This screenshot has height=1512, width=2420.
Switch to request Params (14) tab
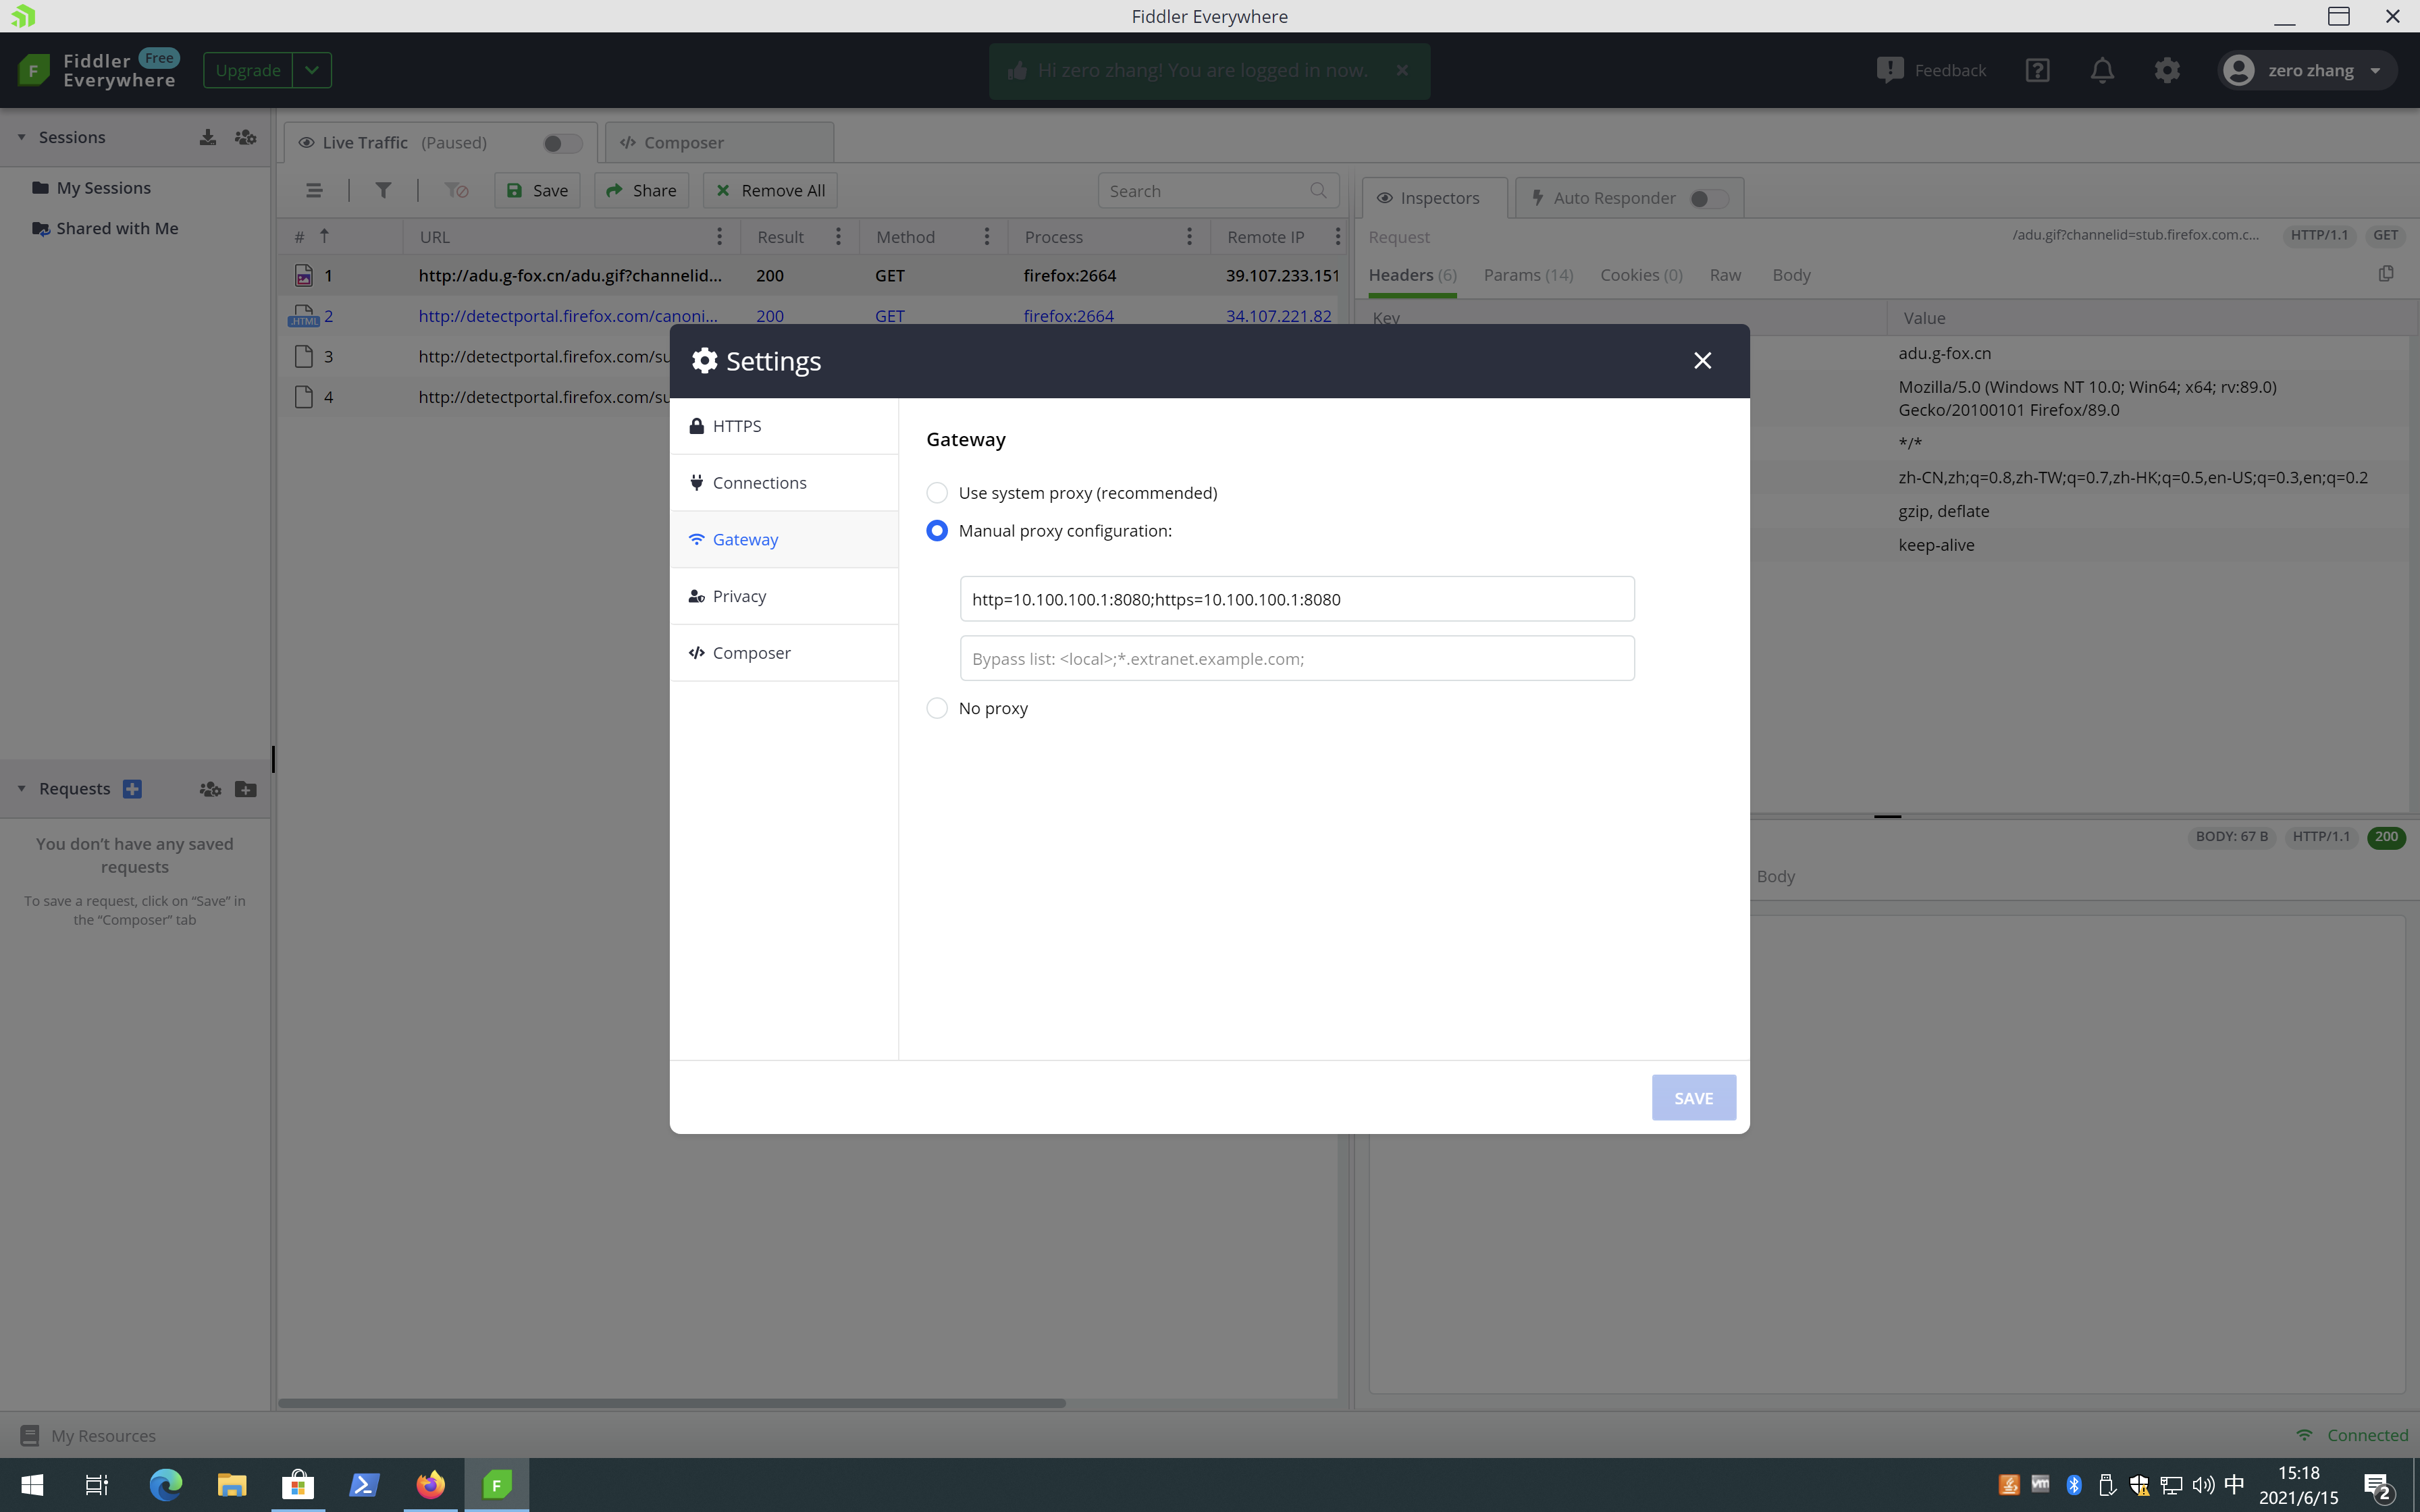click(x=1528, y=275)
